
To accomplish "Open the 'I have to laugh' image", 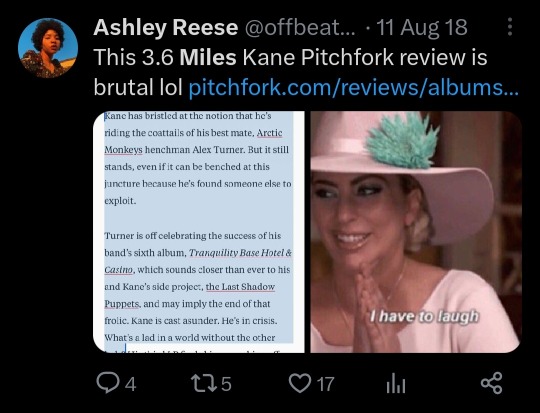I will tap(416, 232).
